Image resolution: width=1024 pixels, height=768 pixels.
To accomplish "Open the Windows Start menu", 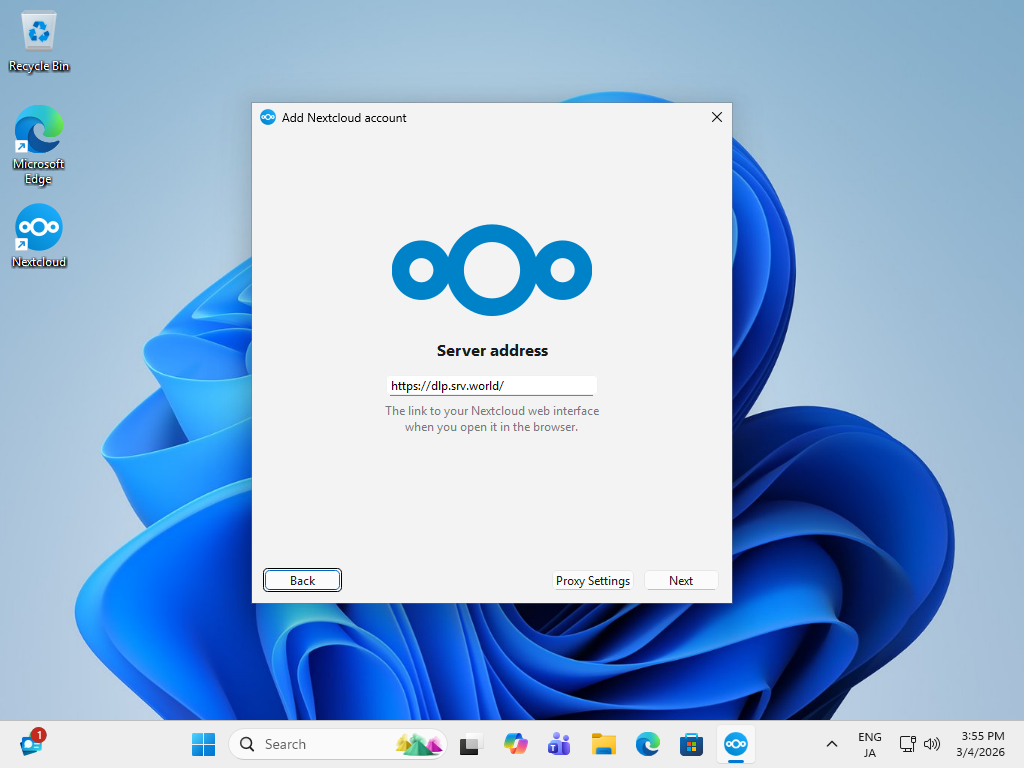I will tap(203, 744).
